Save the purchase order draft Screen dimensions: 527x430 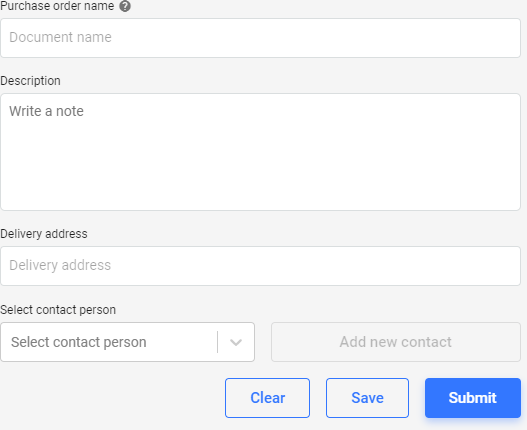tap(367, 398)
